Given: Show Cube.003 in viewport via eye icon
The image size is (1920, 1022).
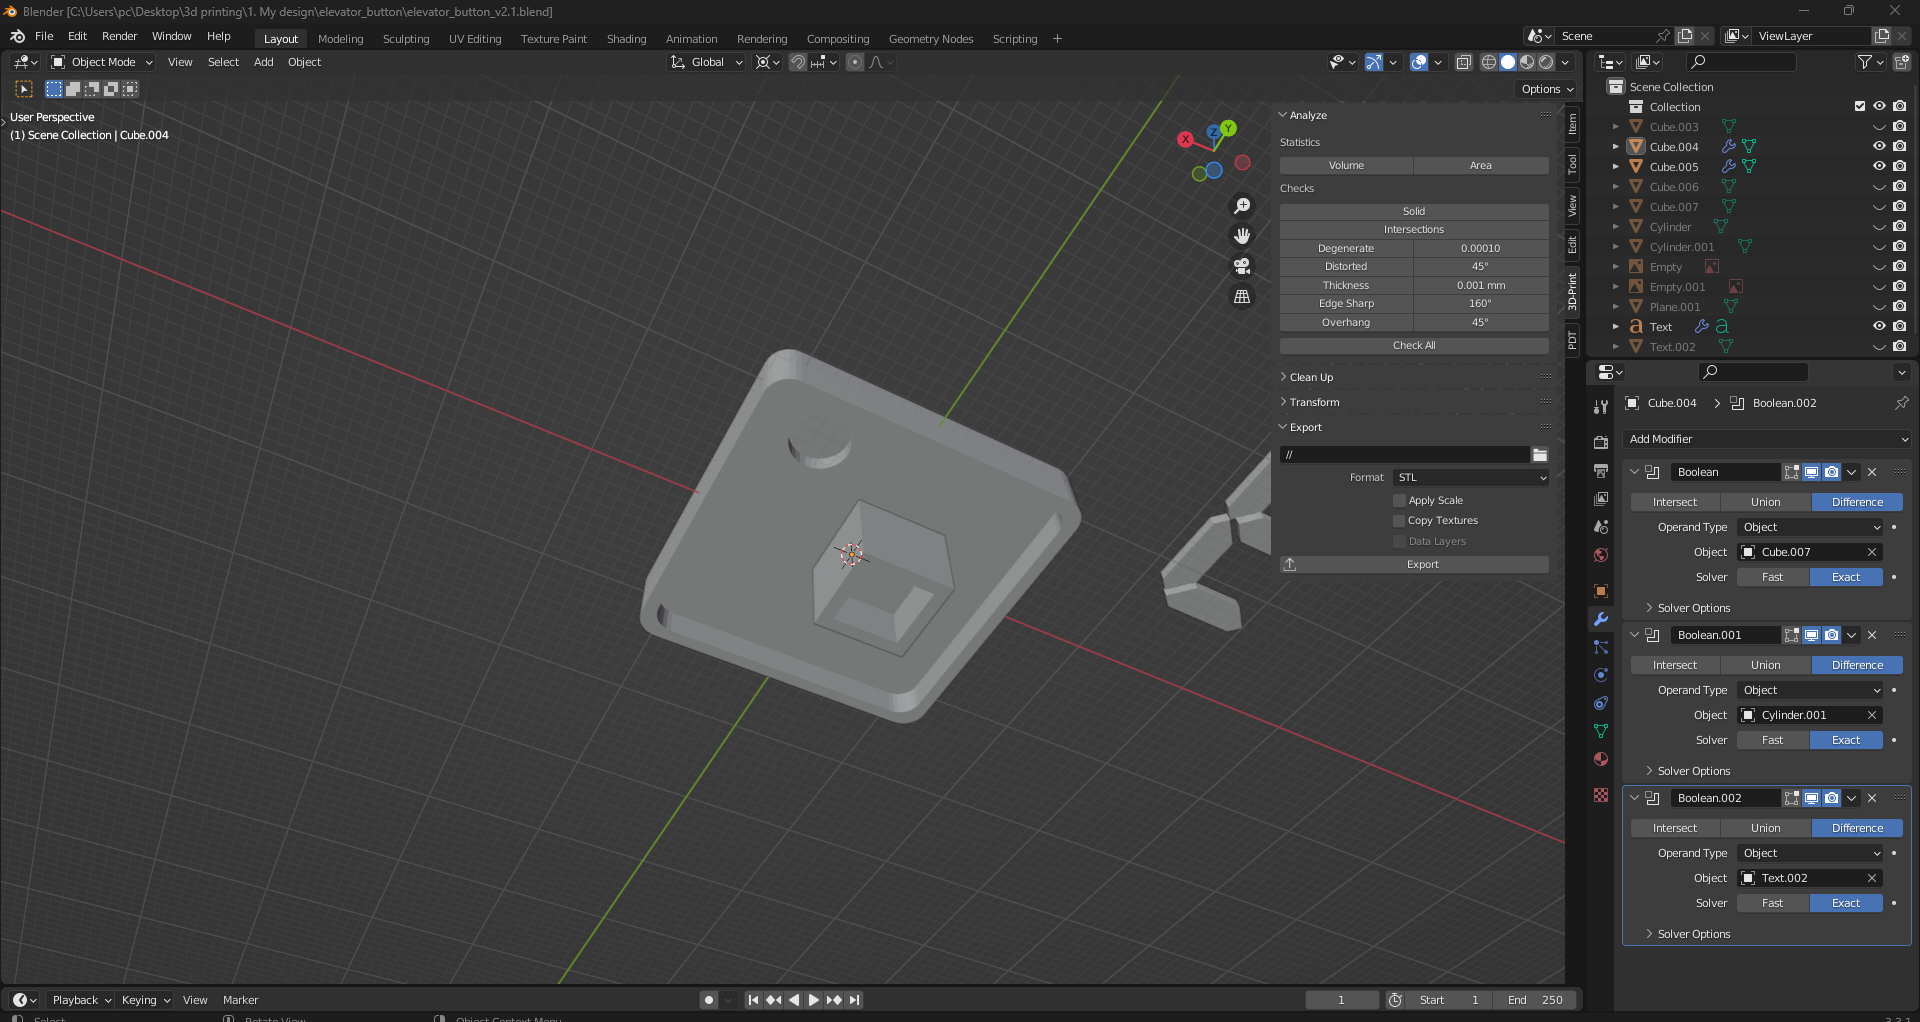Looking at the screenshot, I should pos(1879,126).
